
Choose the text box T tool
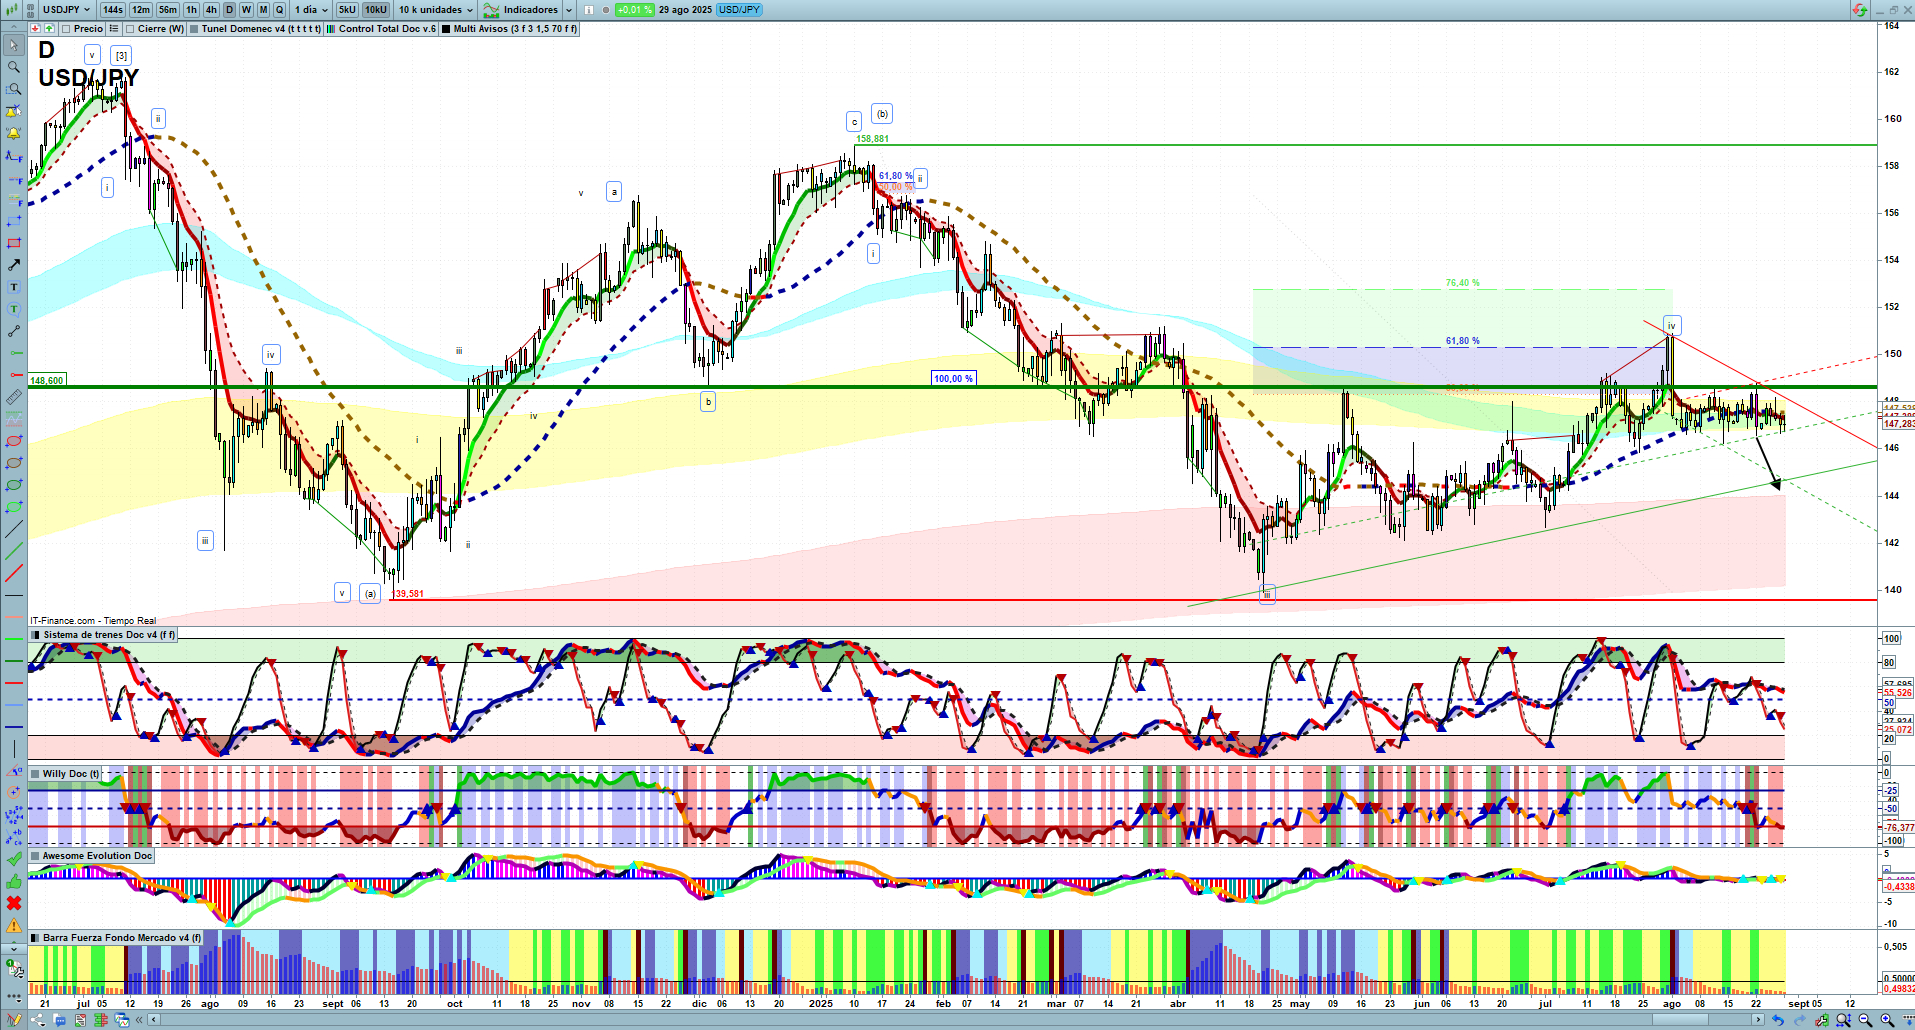click(x=14, y=287)
